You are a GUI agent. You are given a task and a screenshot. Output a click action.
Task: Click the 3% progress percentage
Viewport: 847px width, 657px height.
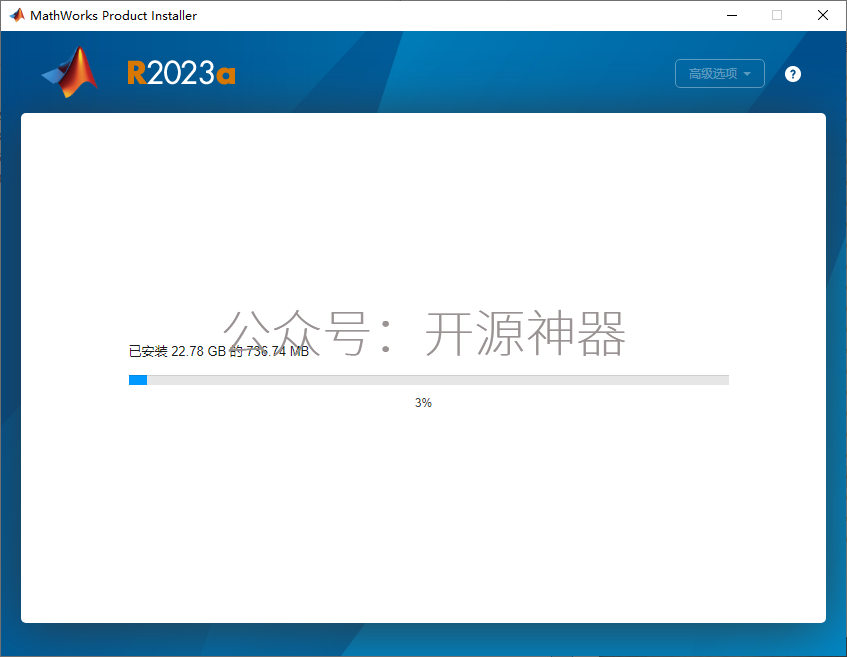pos(423,403)
